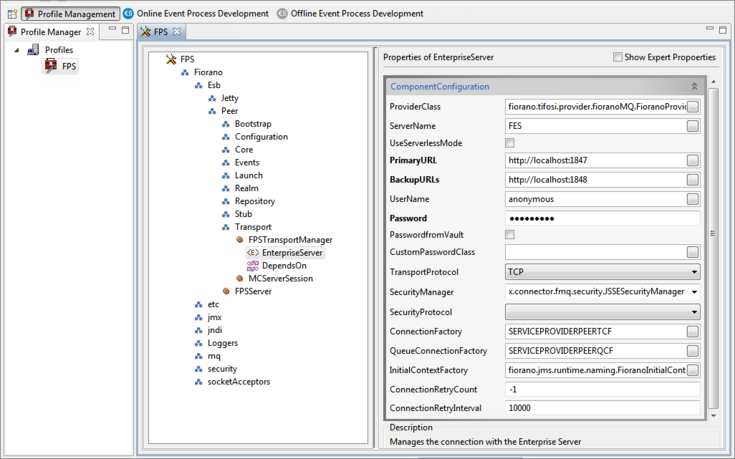Select the Loggers tree node
The height and width of the screenshot is (459, 735).
coord(223,343)
